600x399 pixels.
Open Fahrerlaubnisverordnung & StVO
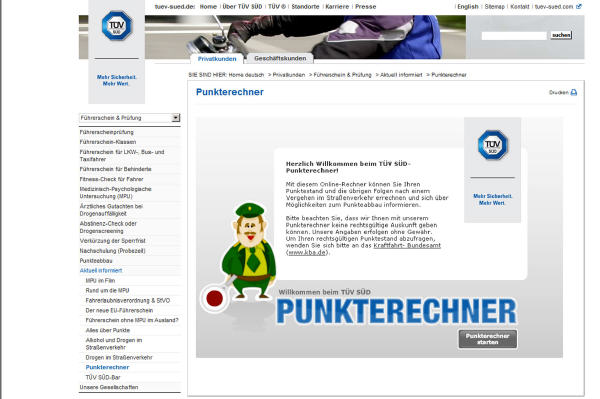coord(128,300)
